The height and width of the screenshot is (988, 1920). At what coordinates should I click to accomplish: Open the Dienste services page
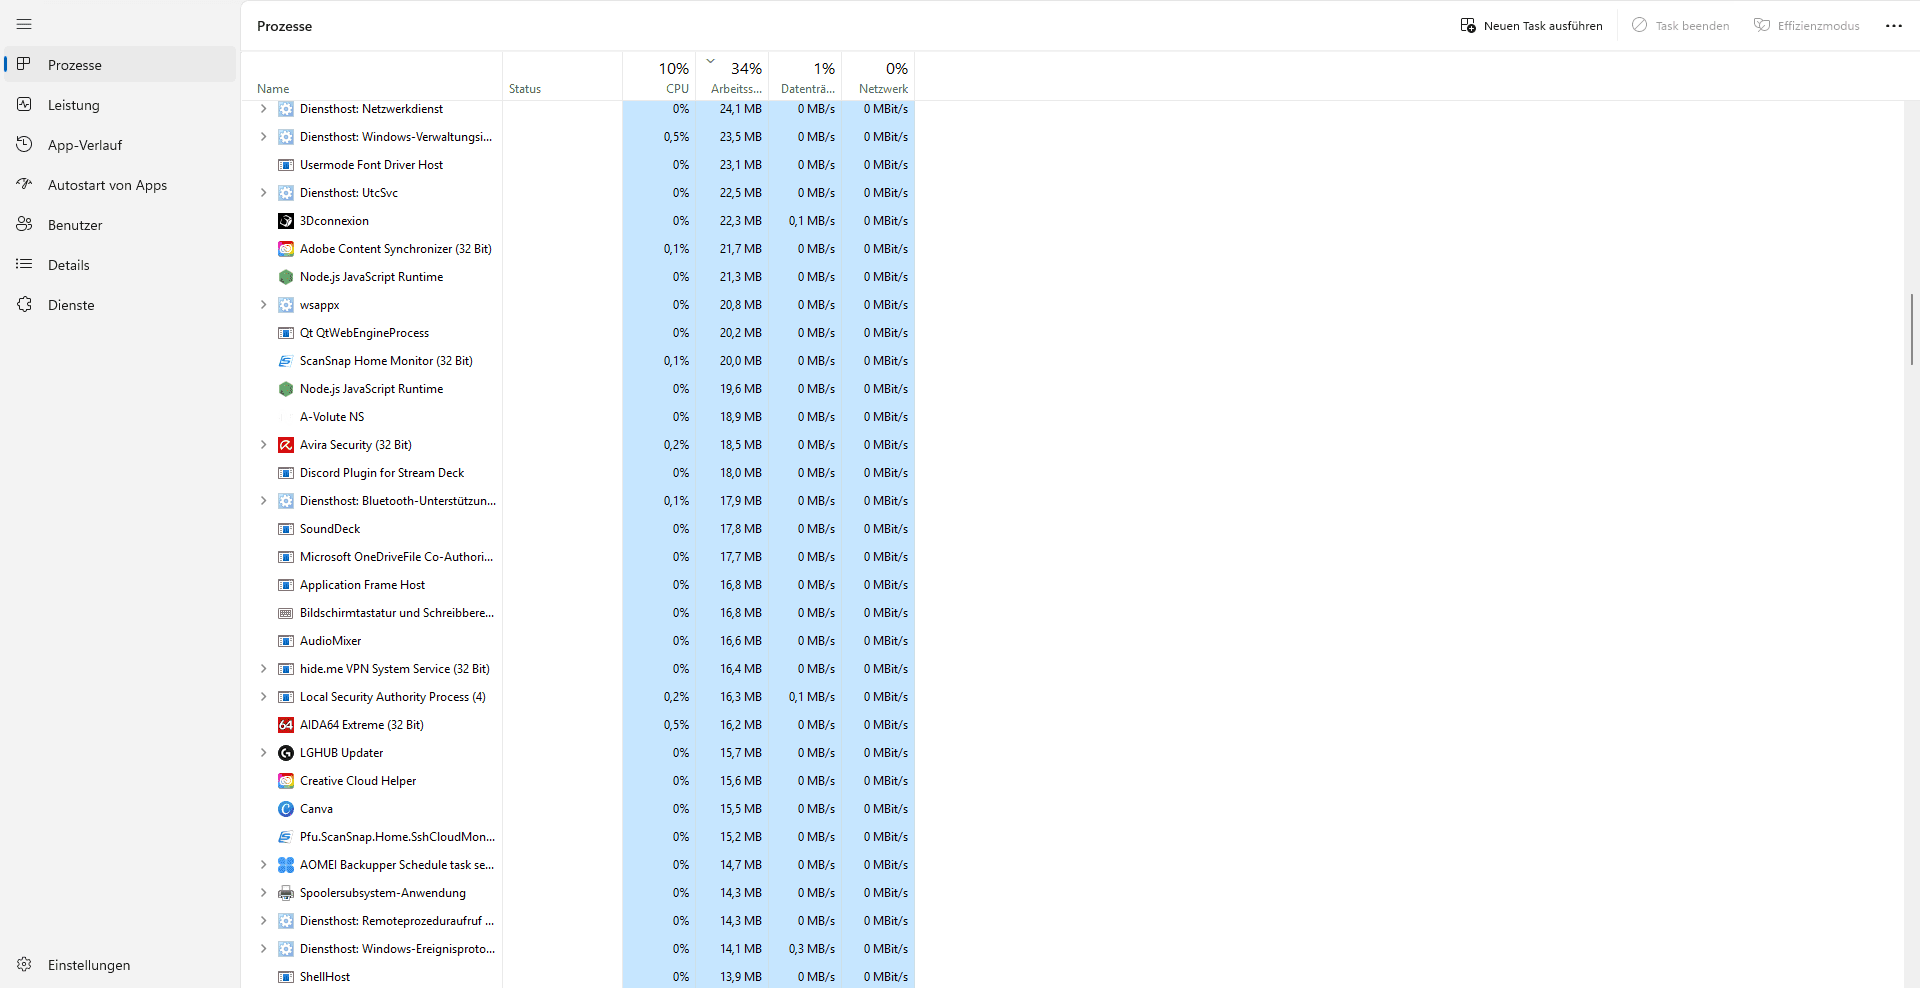[x=120, y=305]
